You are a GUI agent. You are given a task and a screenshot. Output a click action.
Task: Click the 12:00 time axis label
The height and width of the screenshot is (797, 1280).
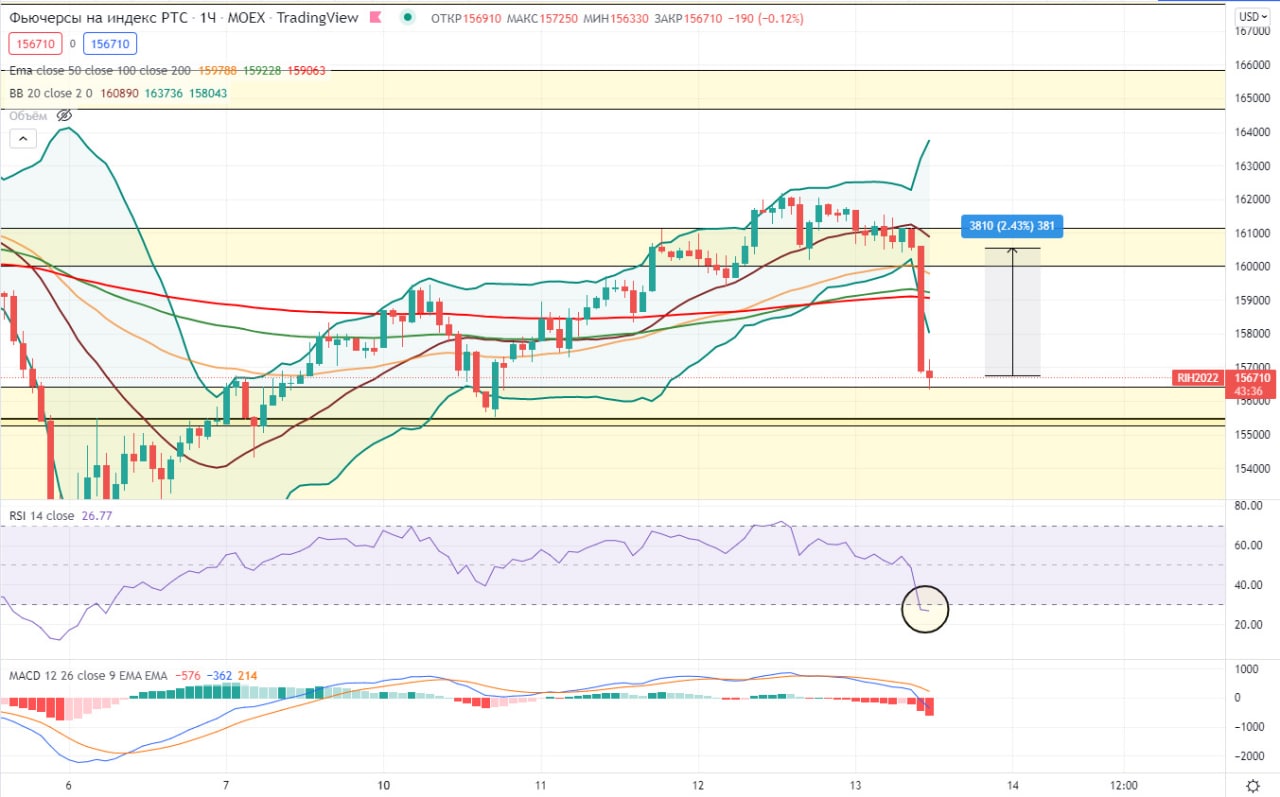[1124, 785]
